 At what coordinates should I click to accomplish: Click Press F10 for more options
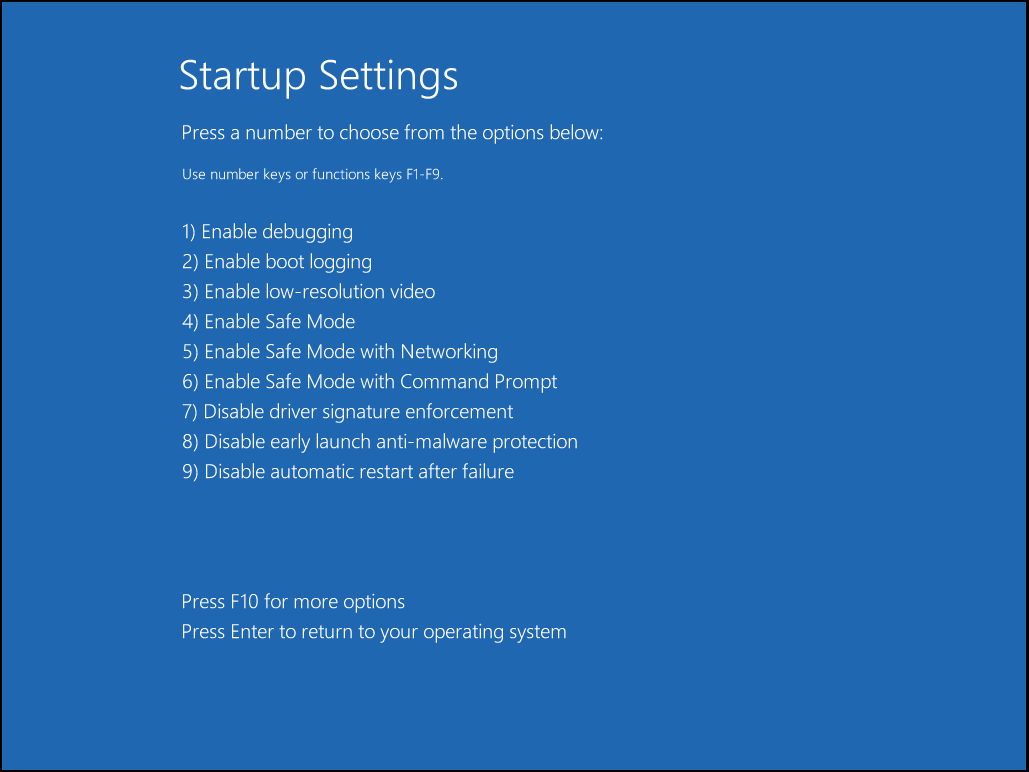(293, 601)
